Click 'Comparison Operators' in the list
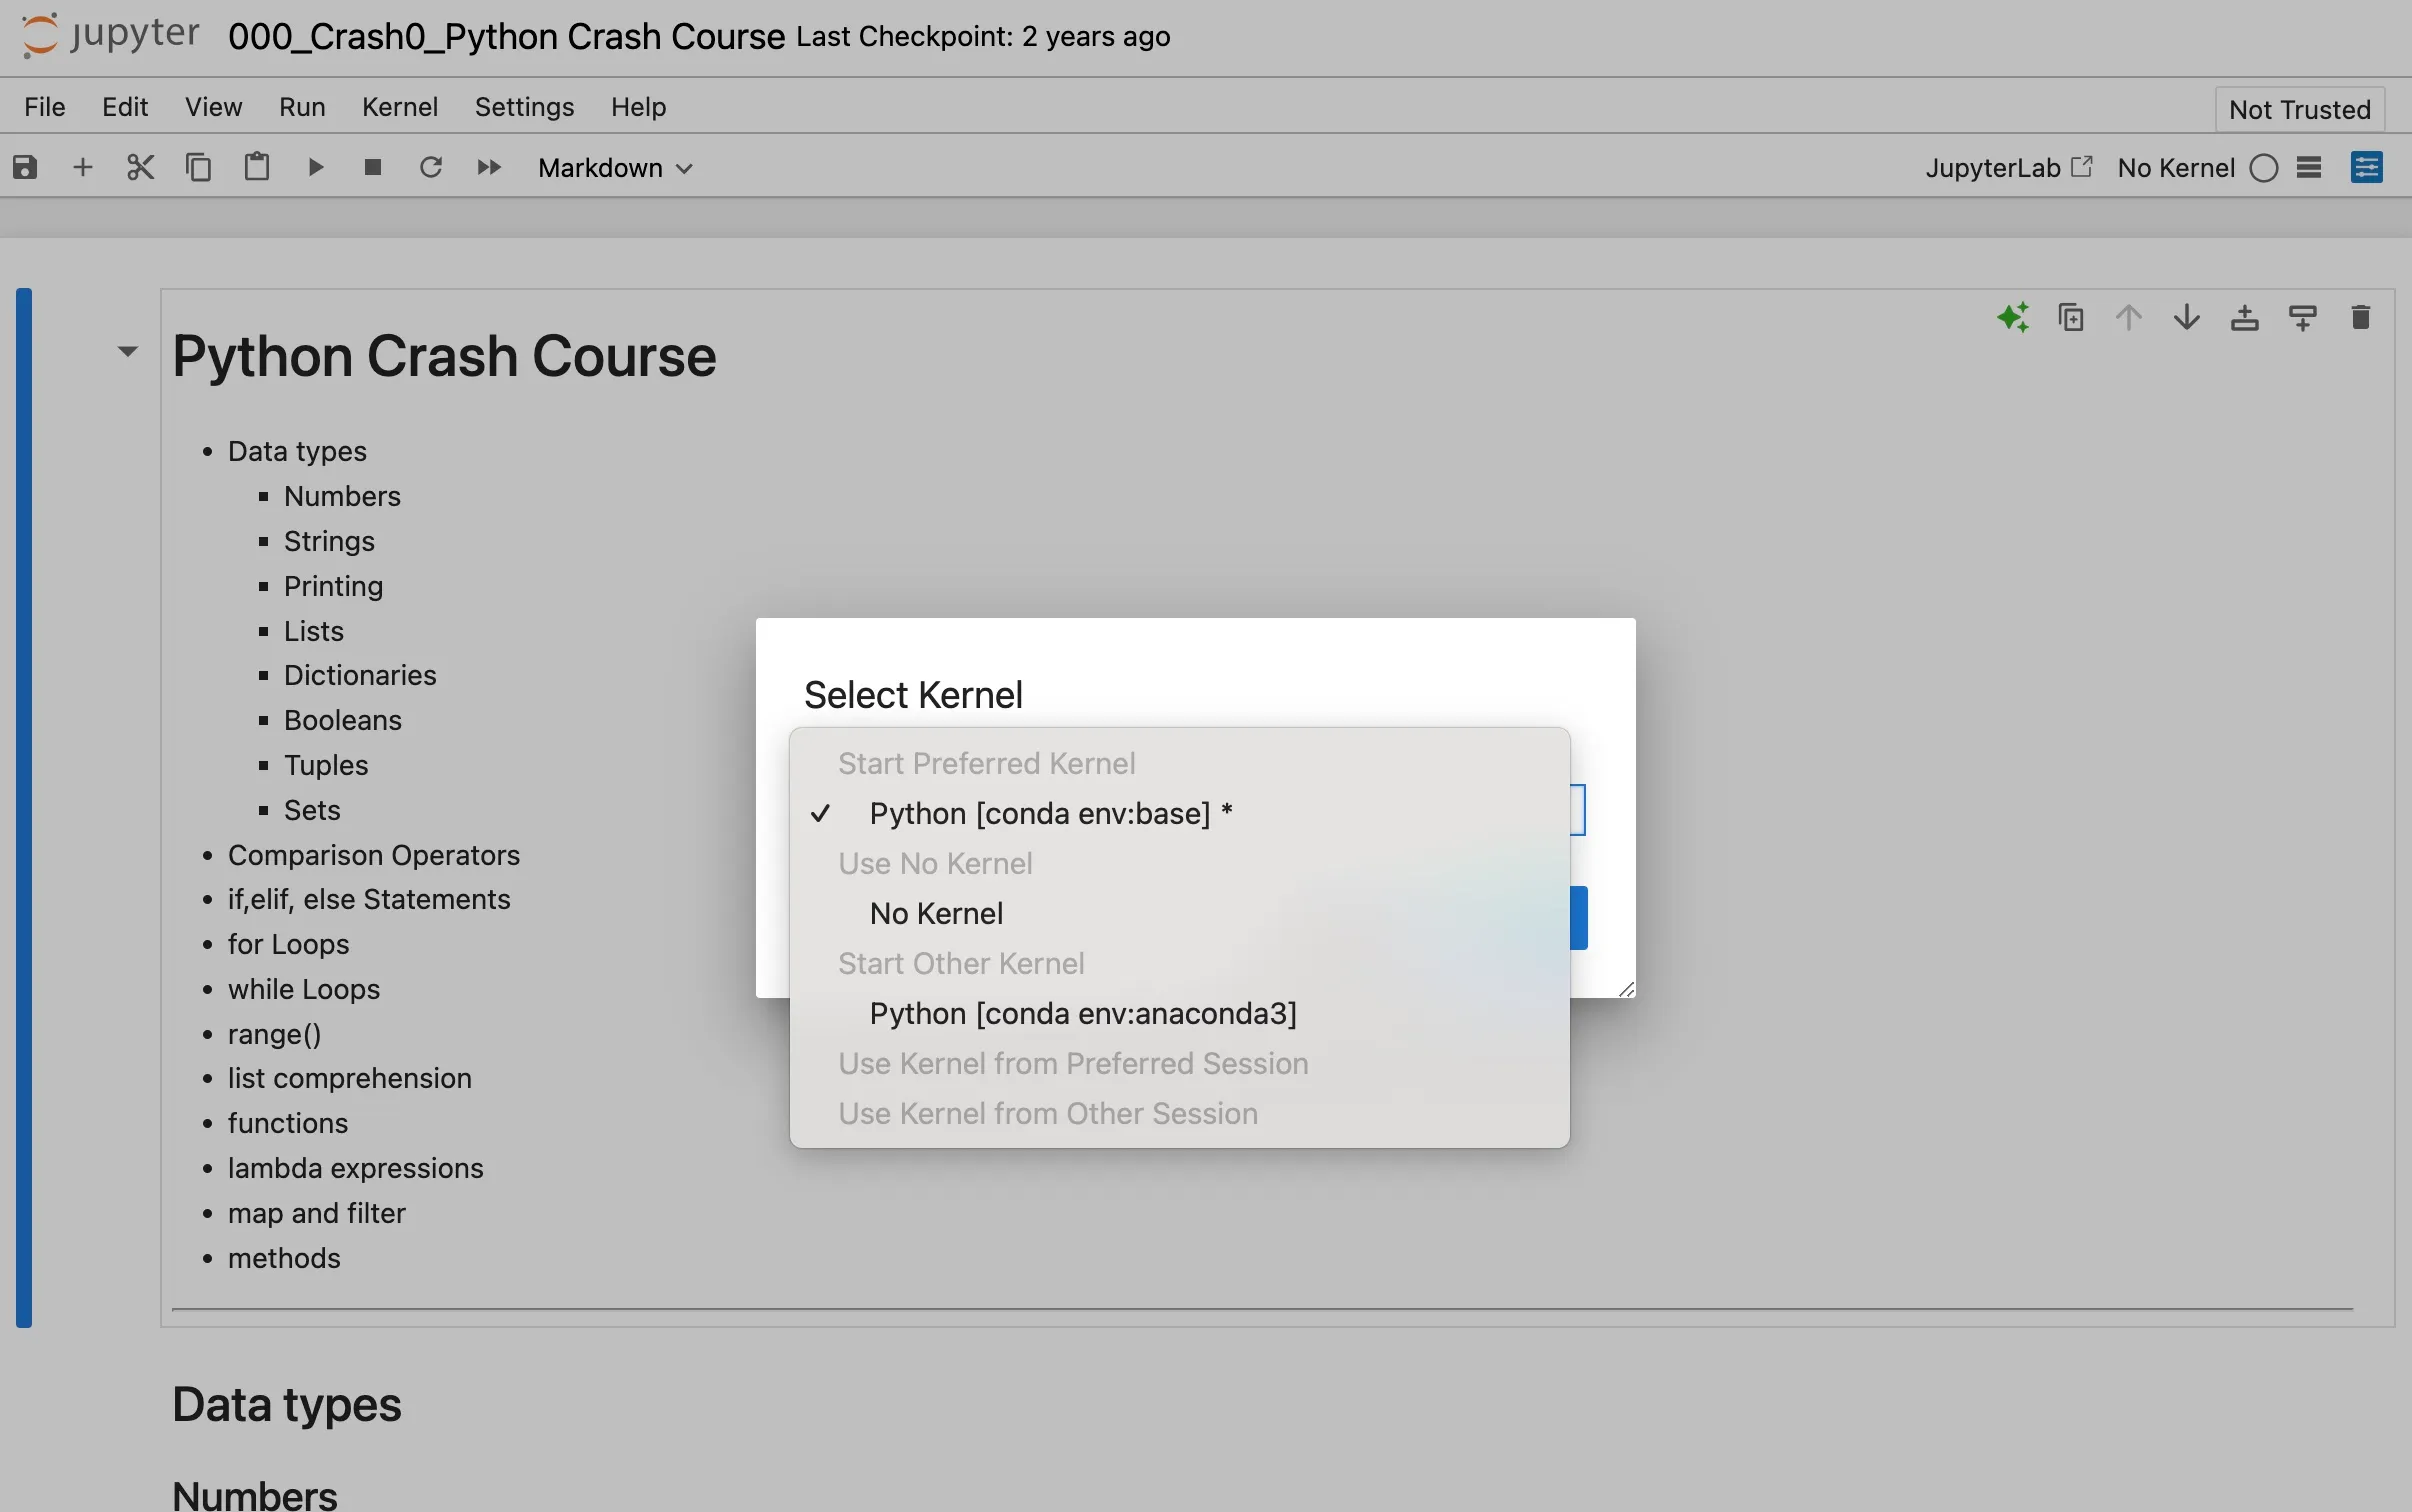 pyautogui.click(x=374, y=855)
